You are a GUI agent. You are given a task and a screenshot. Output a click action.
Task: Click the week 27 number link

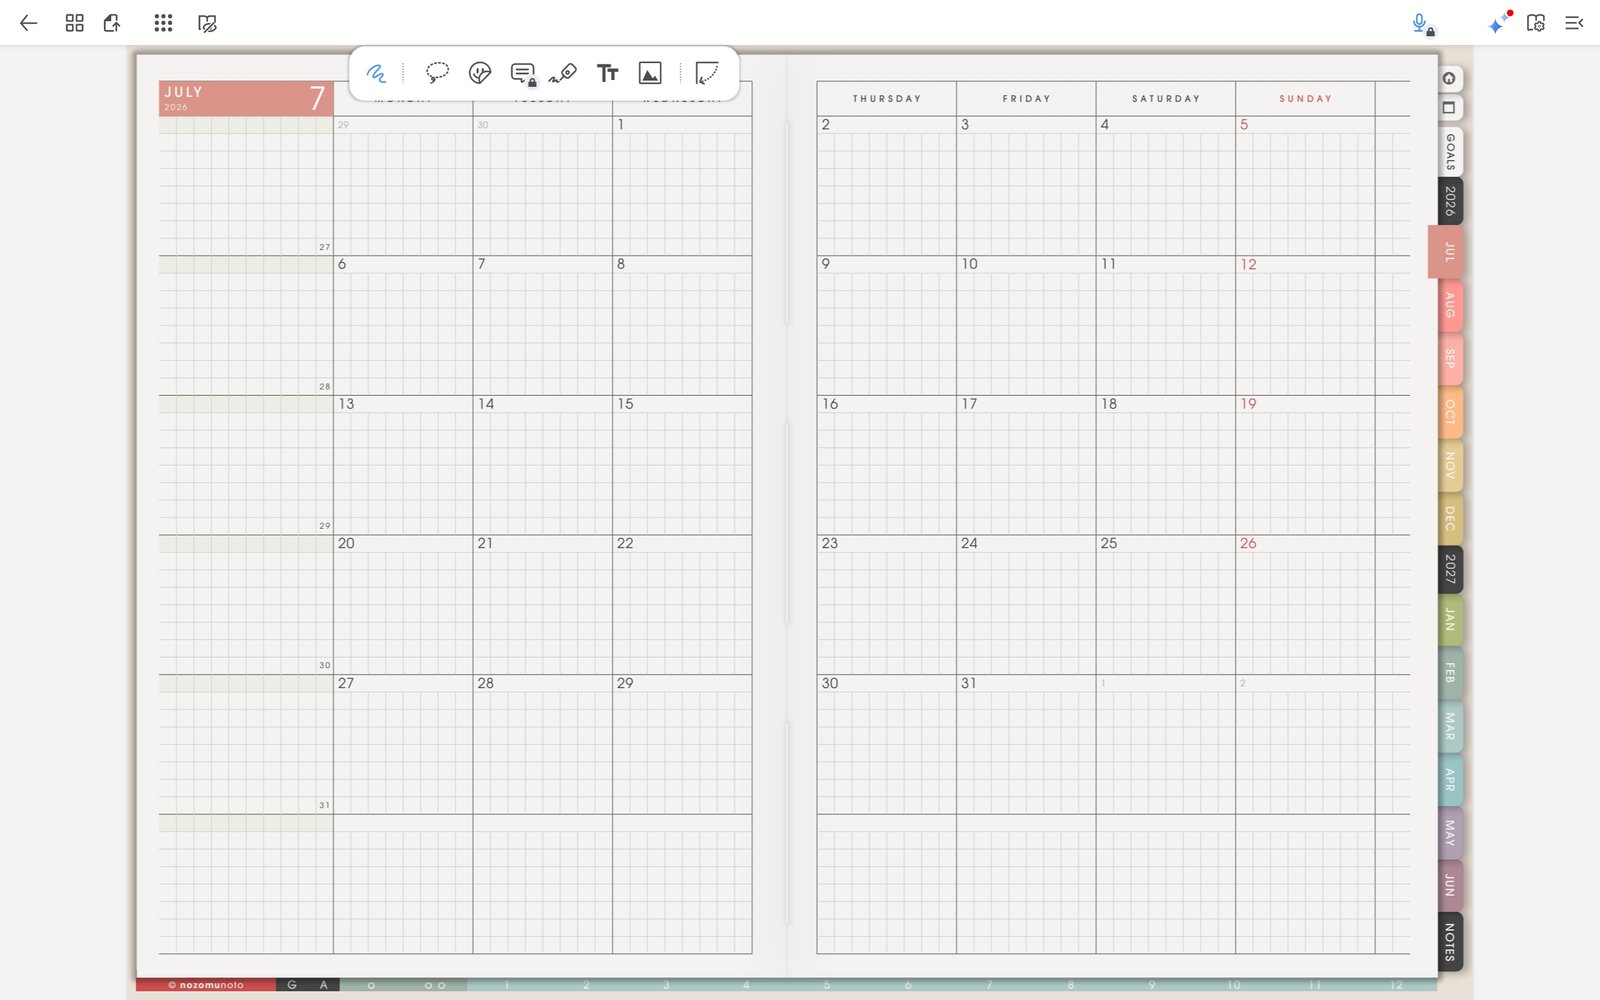point(324,247)
